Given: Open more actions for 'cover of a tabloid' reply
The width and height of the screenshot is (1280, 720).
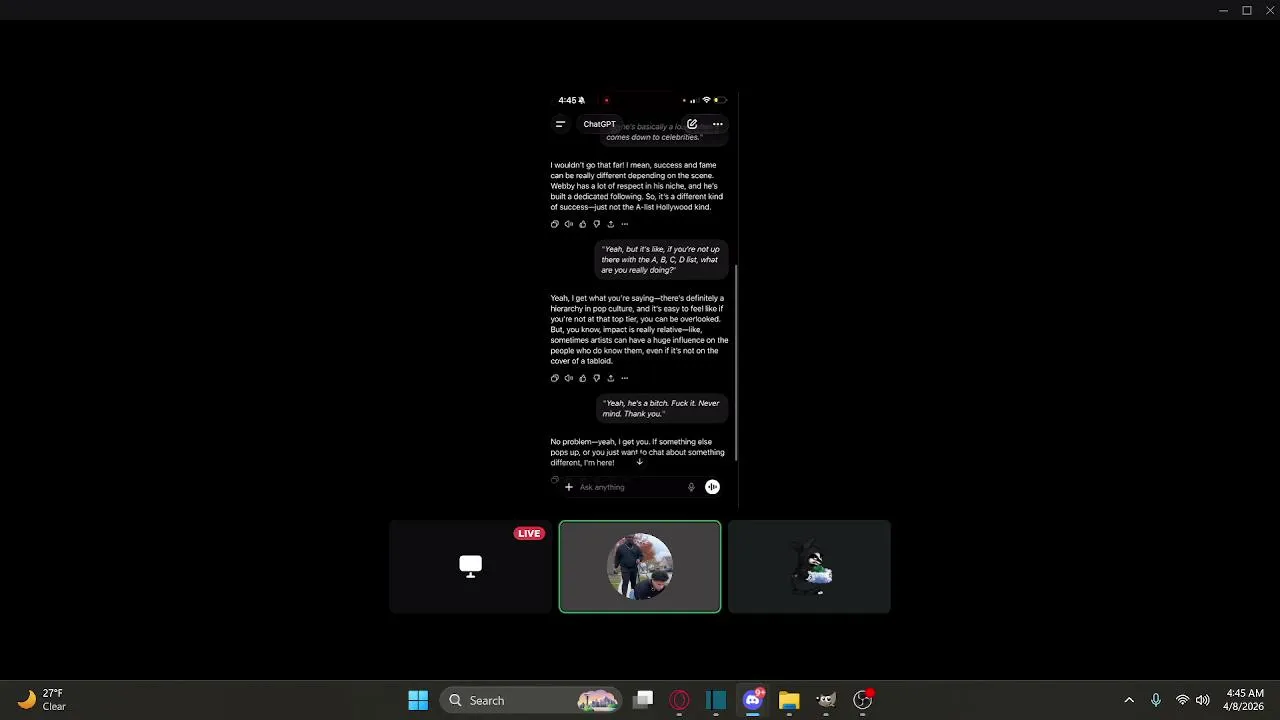Looking at the screenshot, I should pyautogui.click(x=625, y=378).
